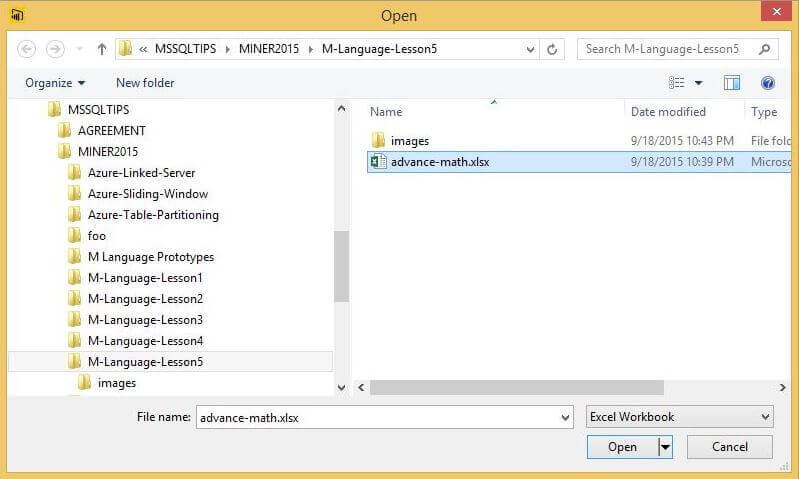Click the folder tree scroll-down arrow
The image size is (799, 479).
(x=341, y=387)
